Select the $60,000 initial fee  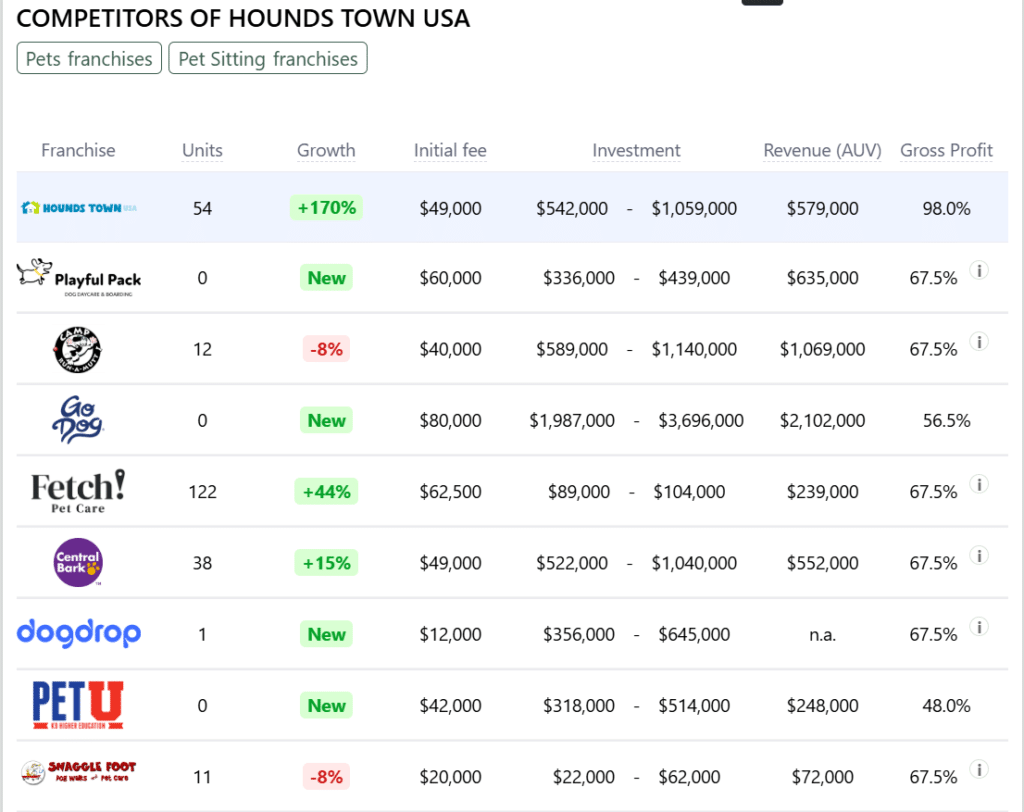(450, 278)
